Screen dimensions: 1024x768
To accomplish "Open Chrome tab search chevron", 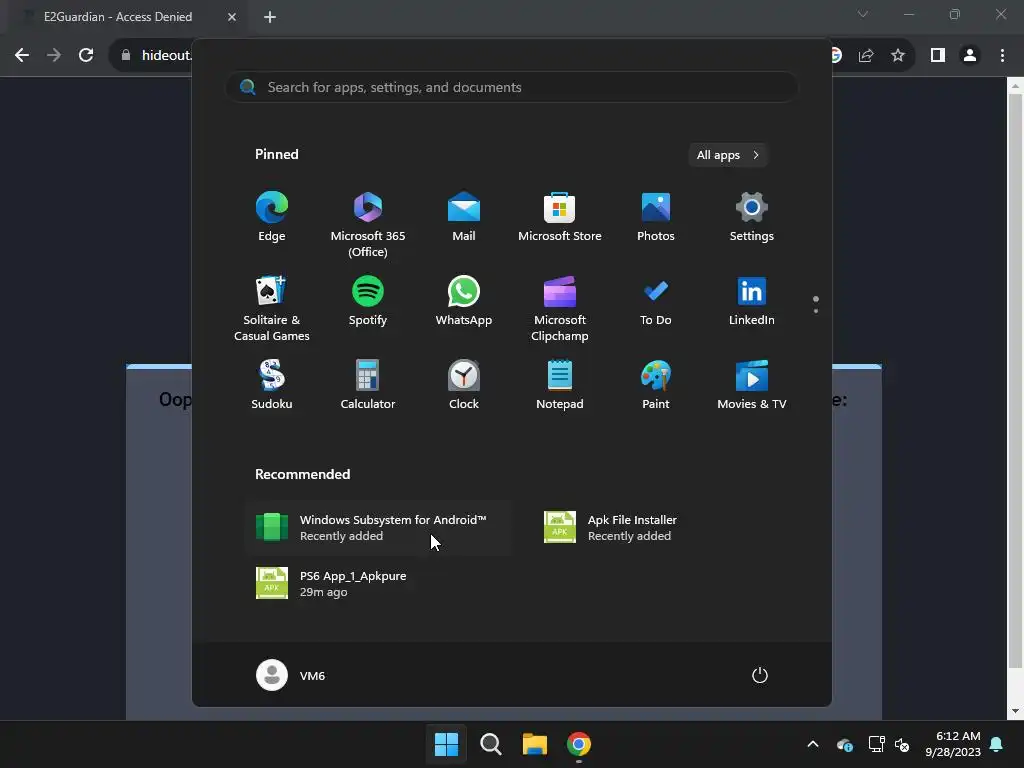I will [x=863, y=14].
